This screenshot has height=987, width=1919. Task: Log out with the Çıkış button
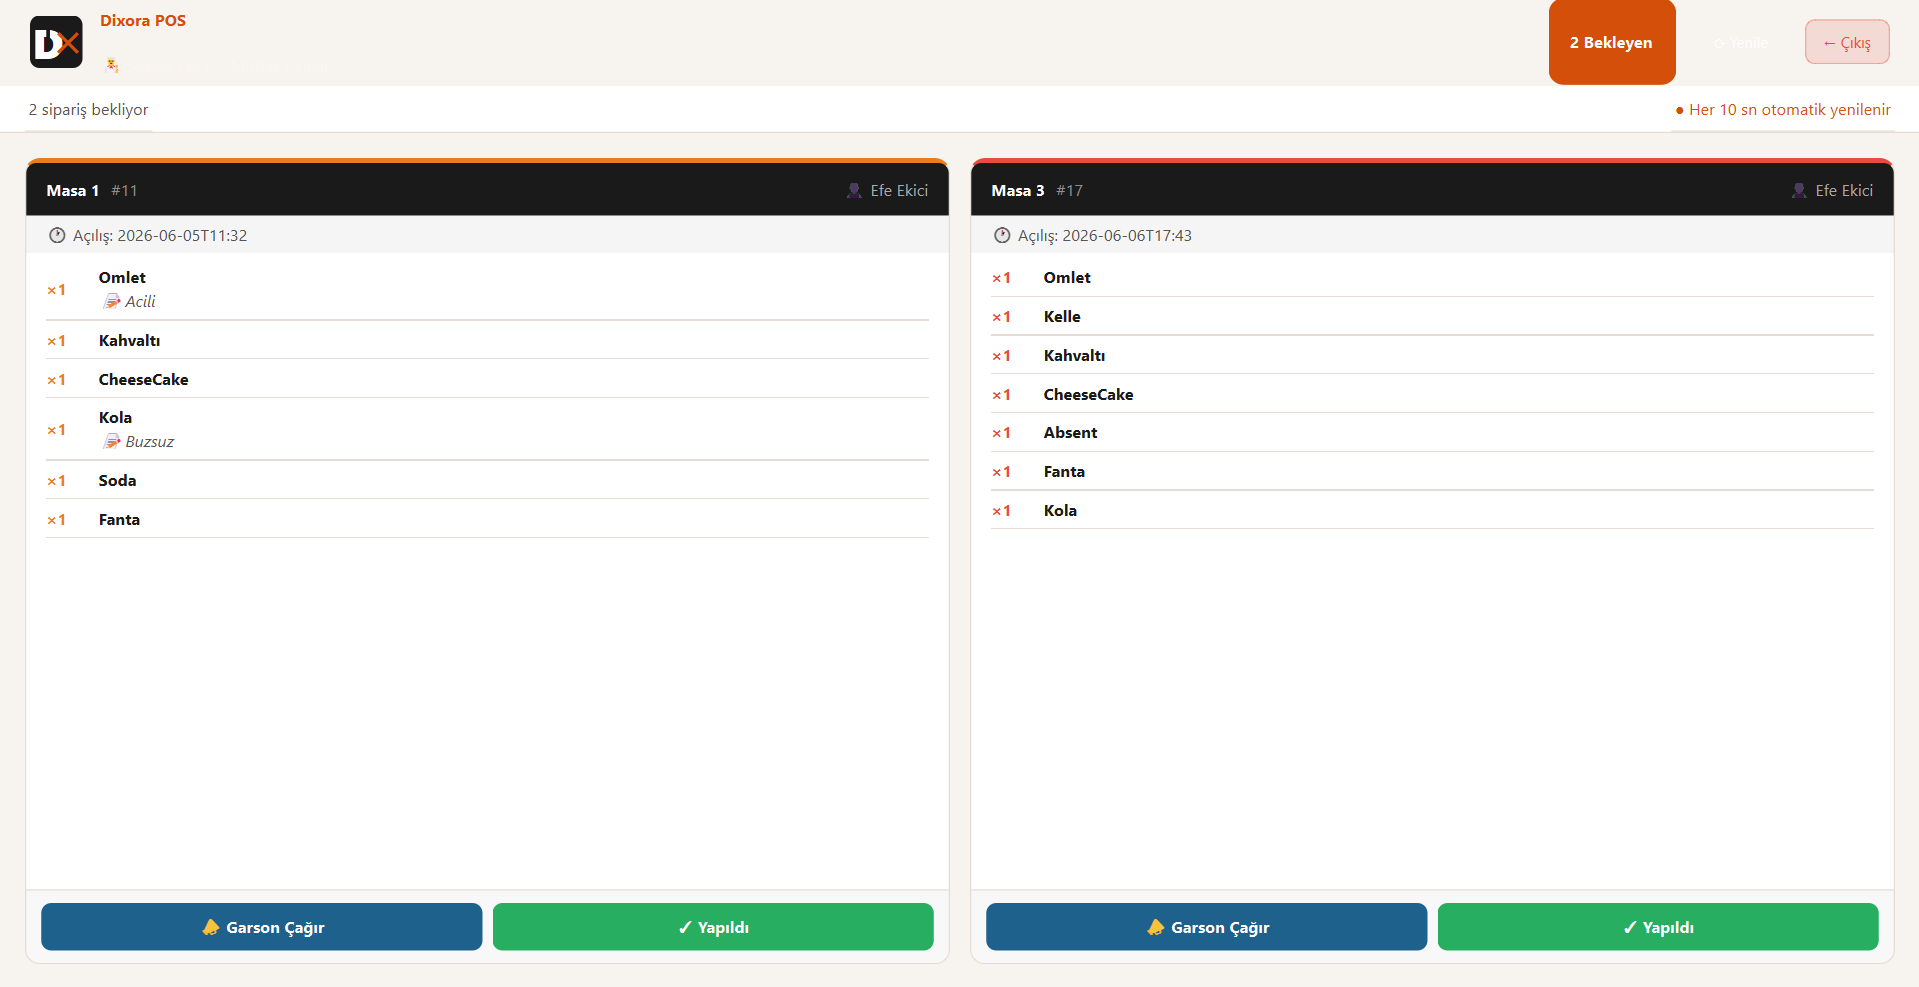click(x=1847, y=42)
